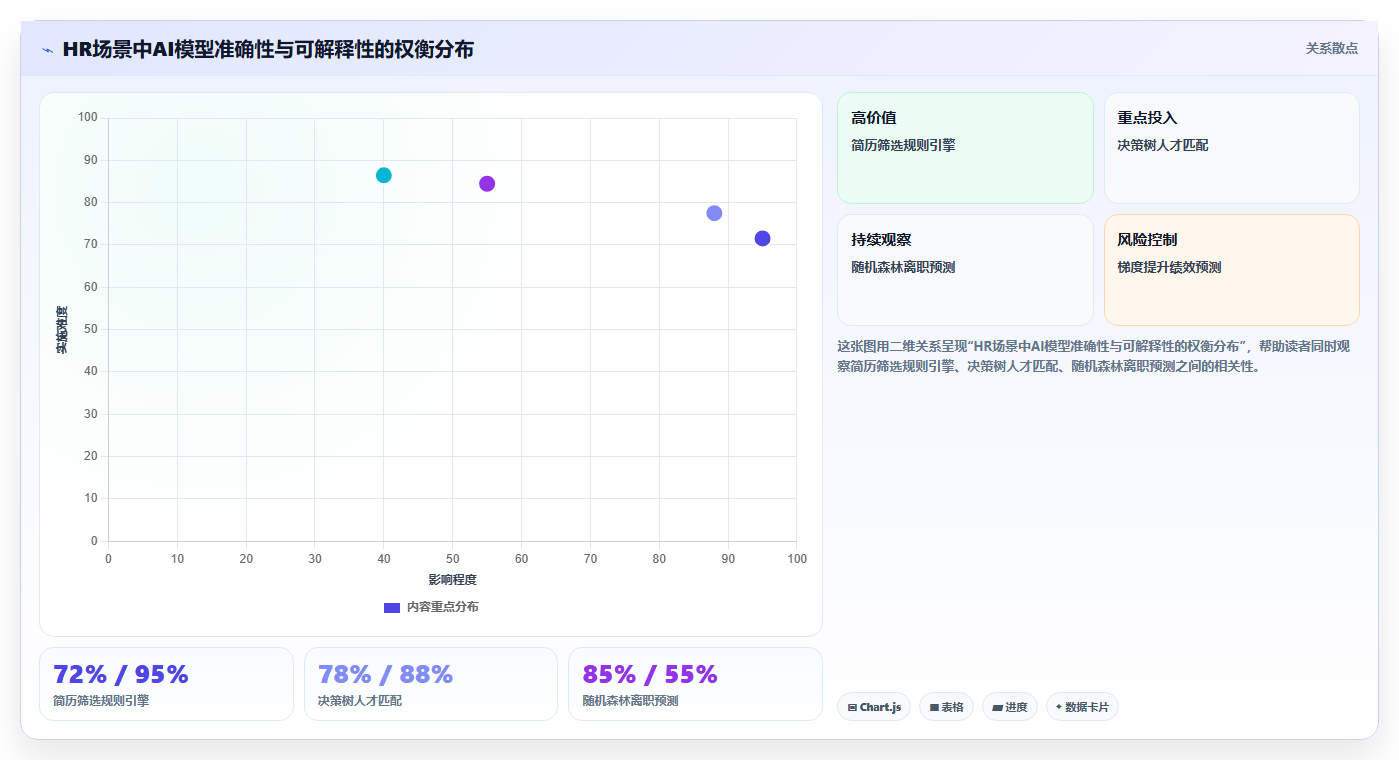Screen dimensions: 1399x760
Task: Select the light-blue scatter point at x=88
Action: (714, 213)
